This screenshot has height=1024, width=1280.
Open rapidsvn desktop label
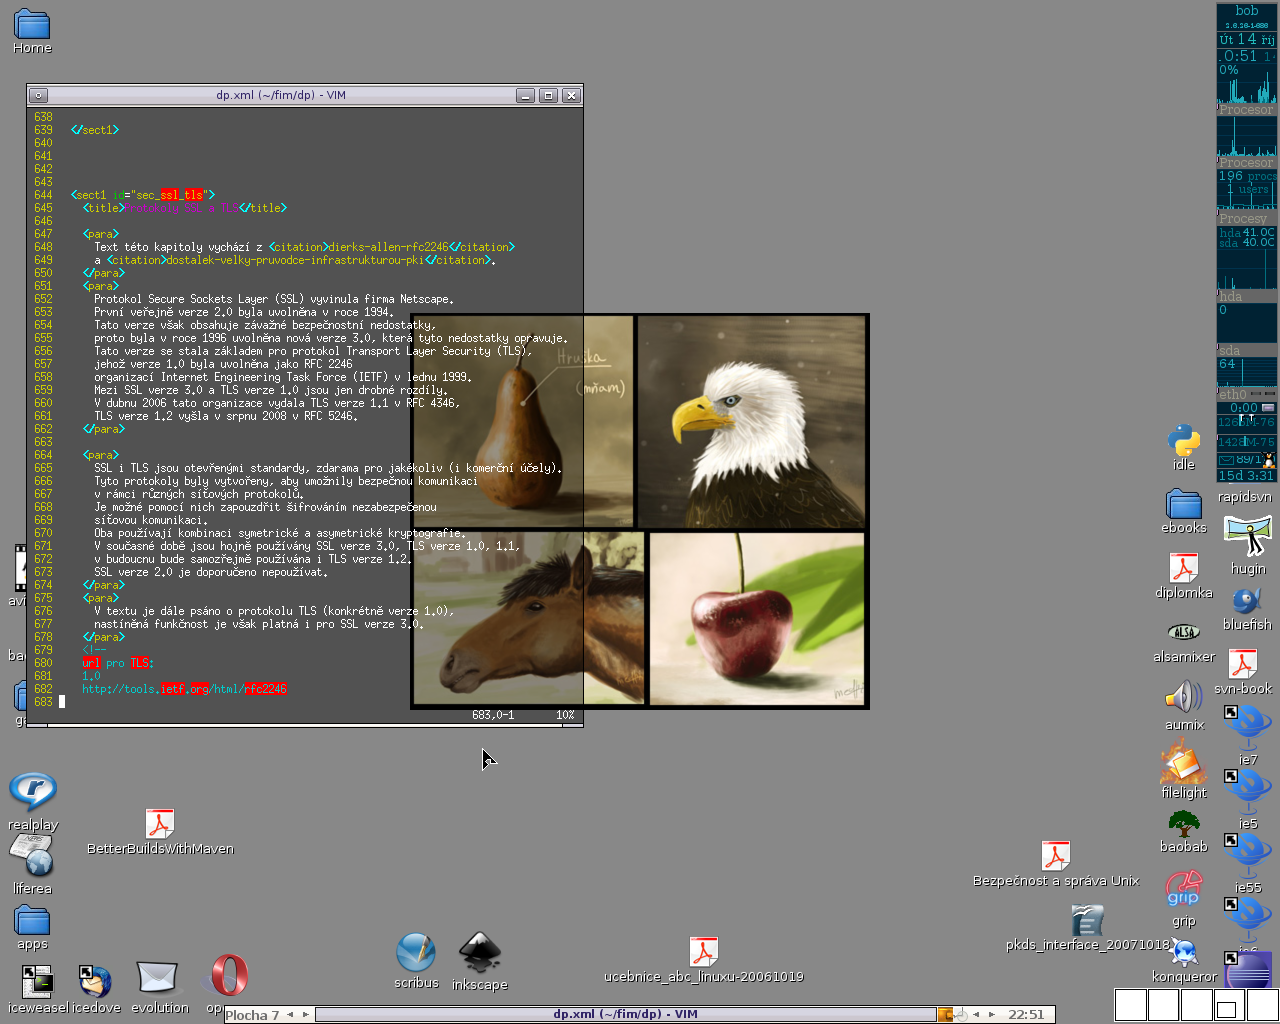click(x=1245, y=497)
